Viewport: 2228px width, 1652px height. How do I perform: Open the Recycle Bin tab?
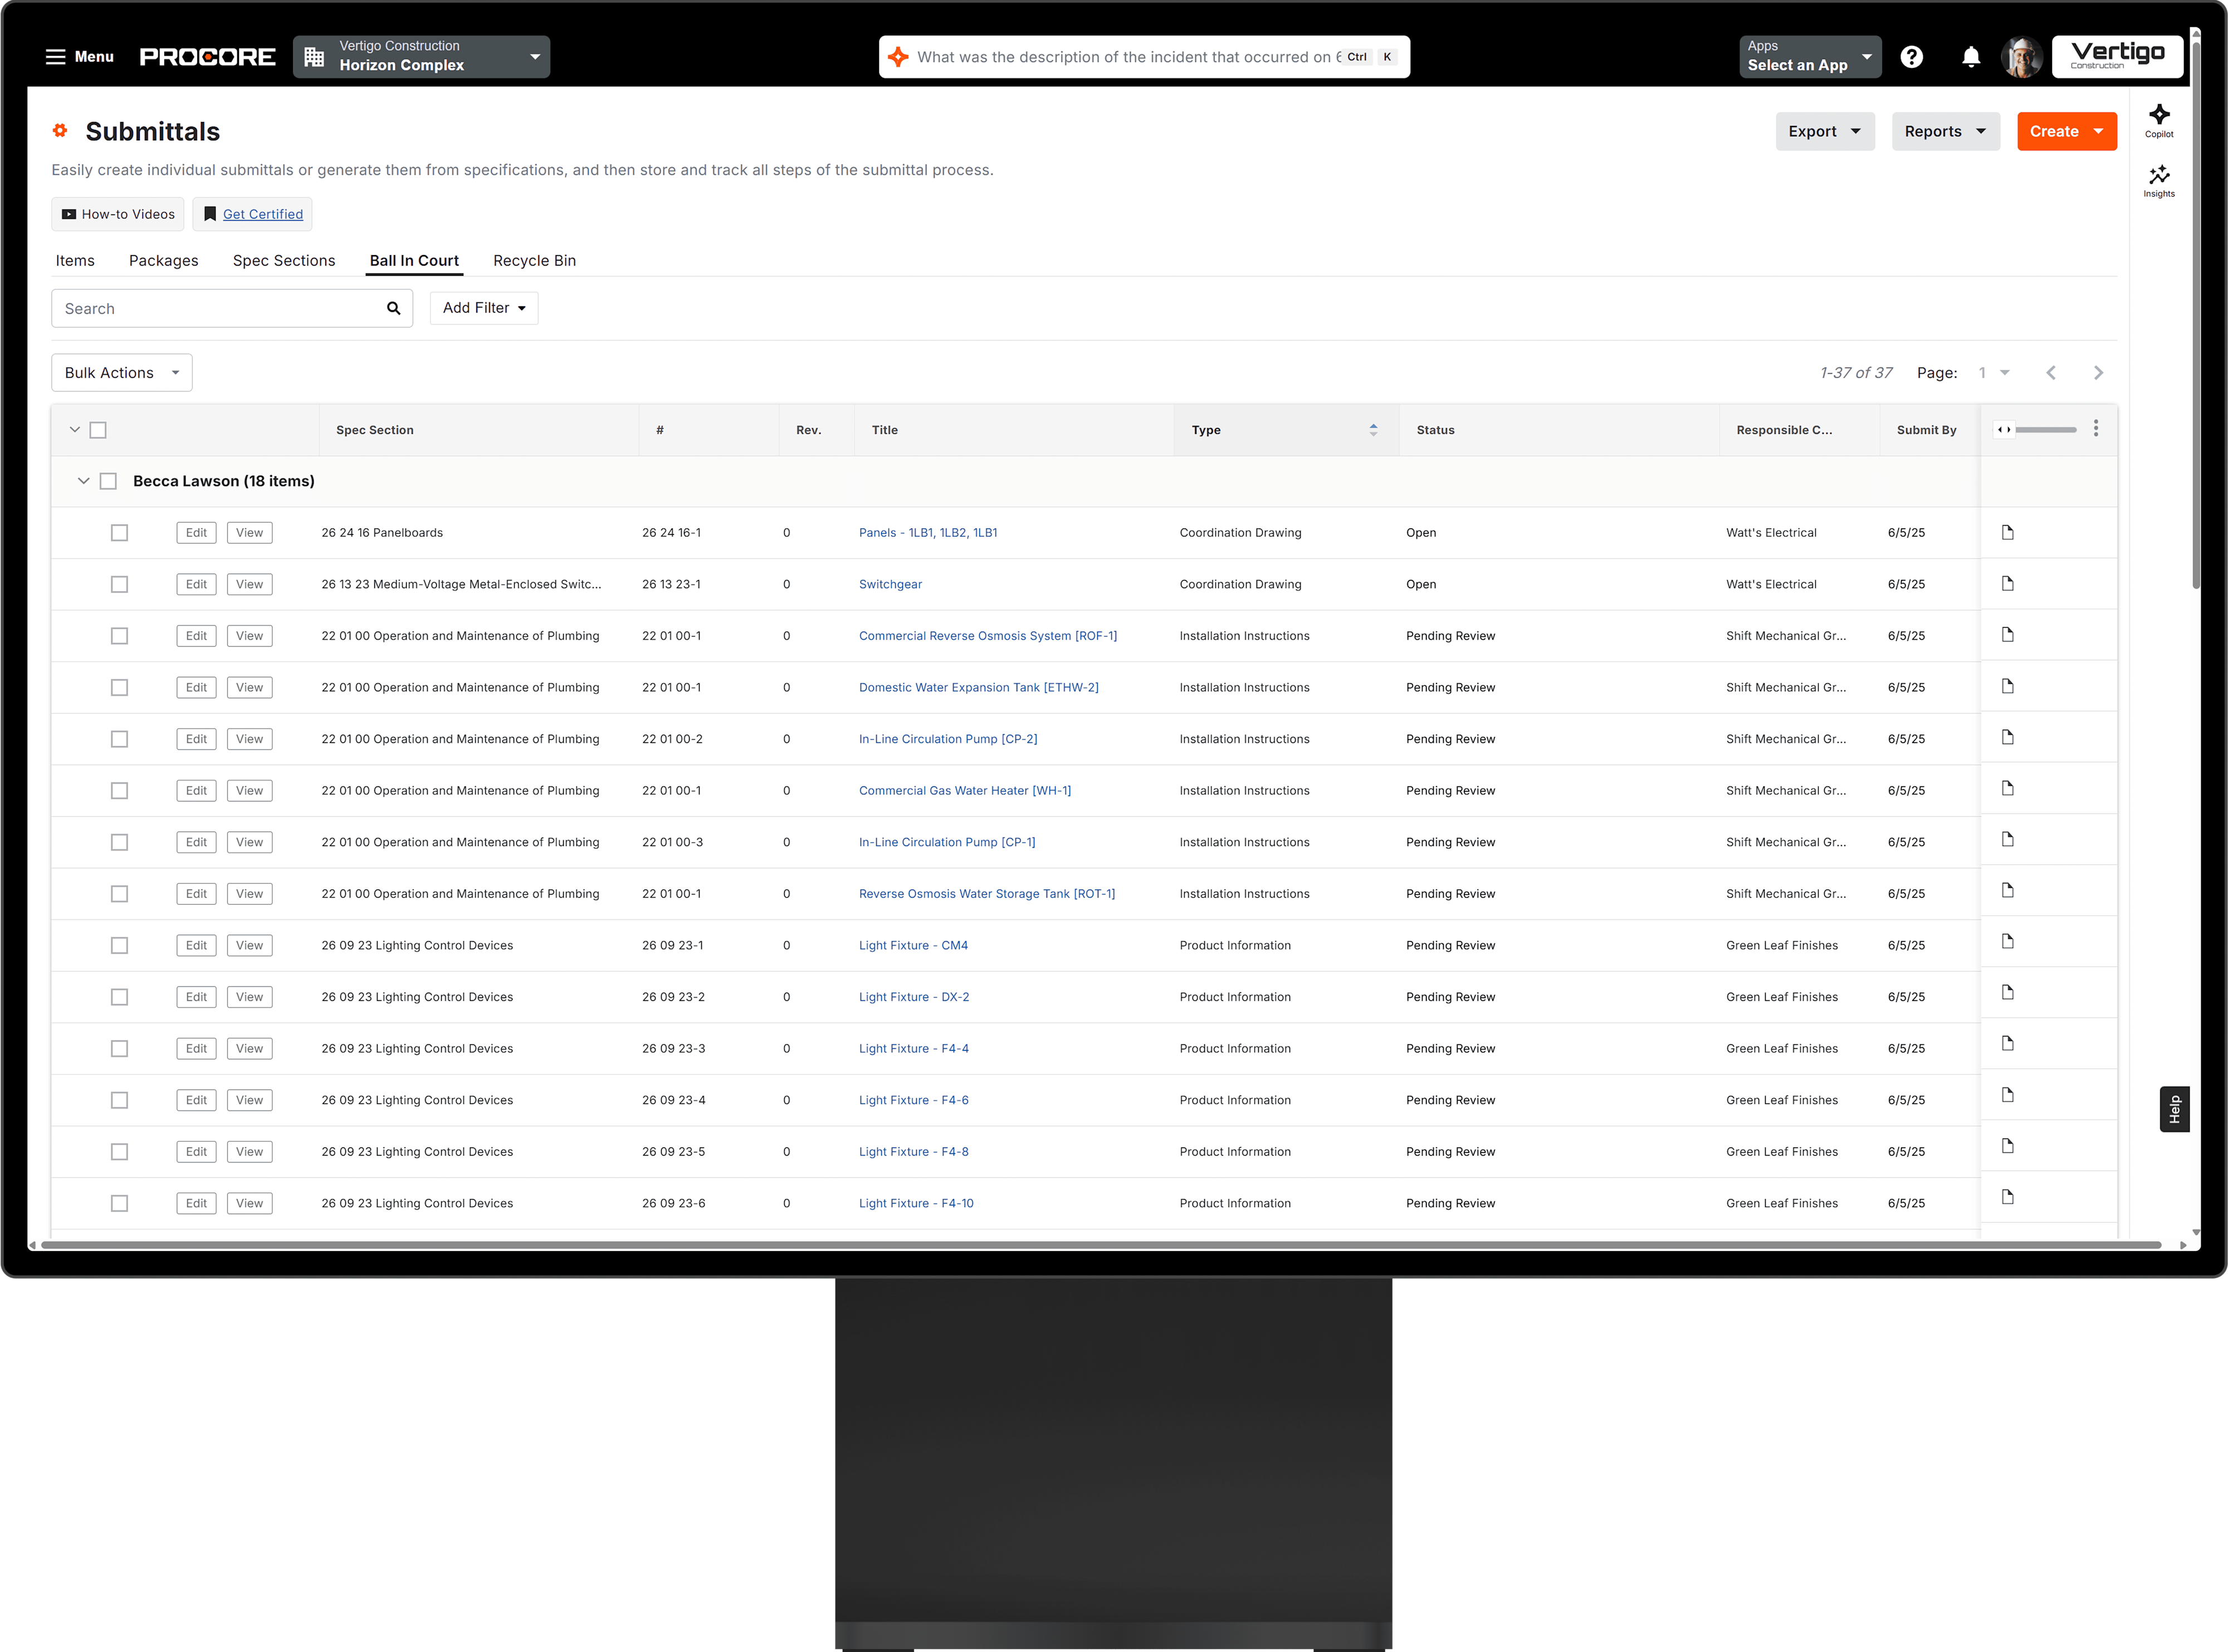(534, 260)
